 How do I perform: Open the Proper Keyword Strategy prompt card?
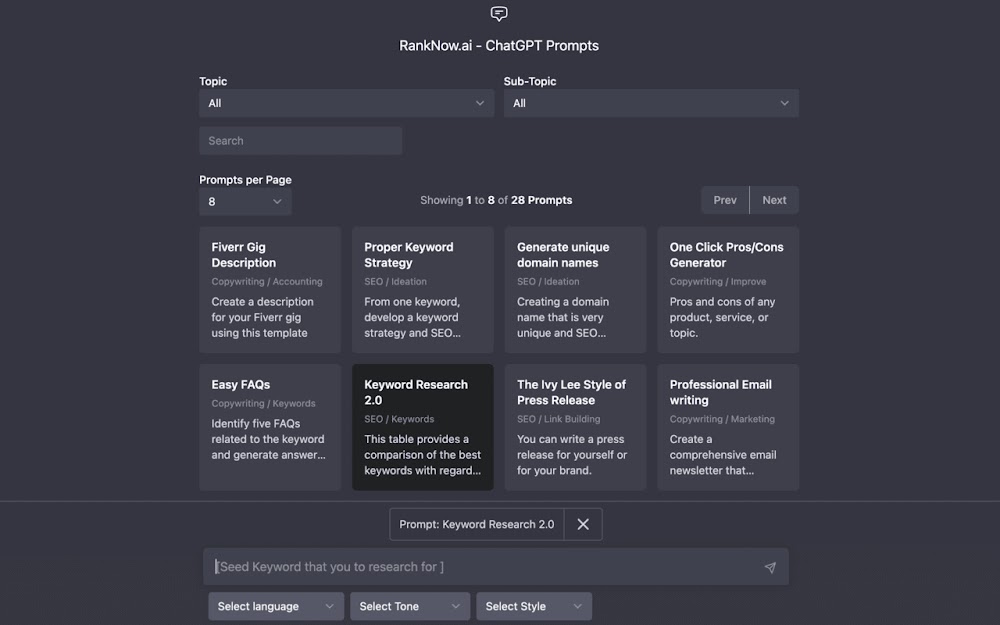coord(422,289)
